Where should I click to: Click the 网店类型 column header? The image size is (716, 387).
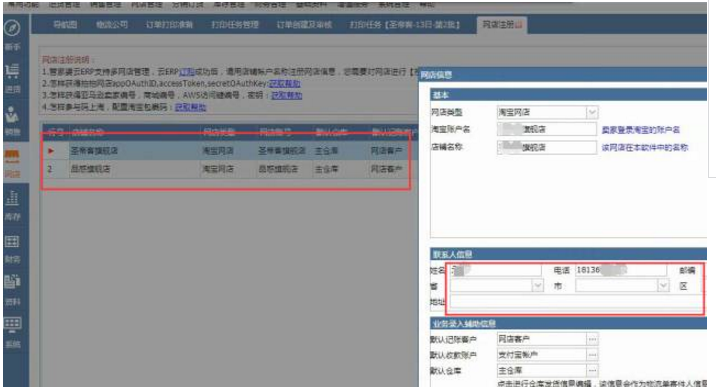pos(219,132)
